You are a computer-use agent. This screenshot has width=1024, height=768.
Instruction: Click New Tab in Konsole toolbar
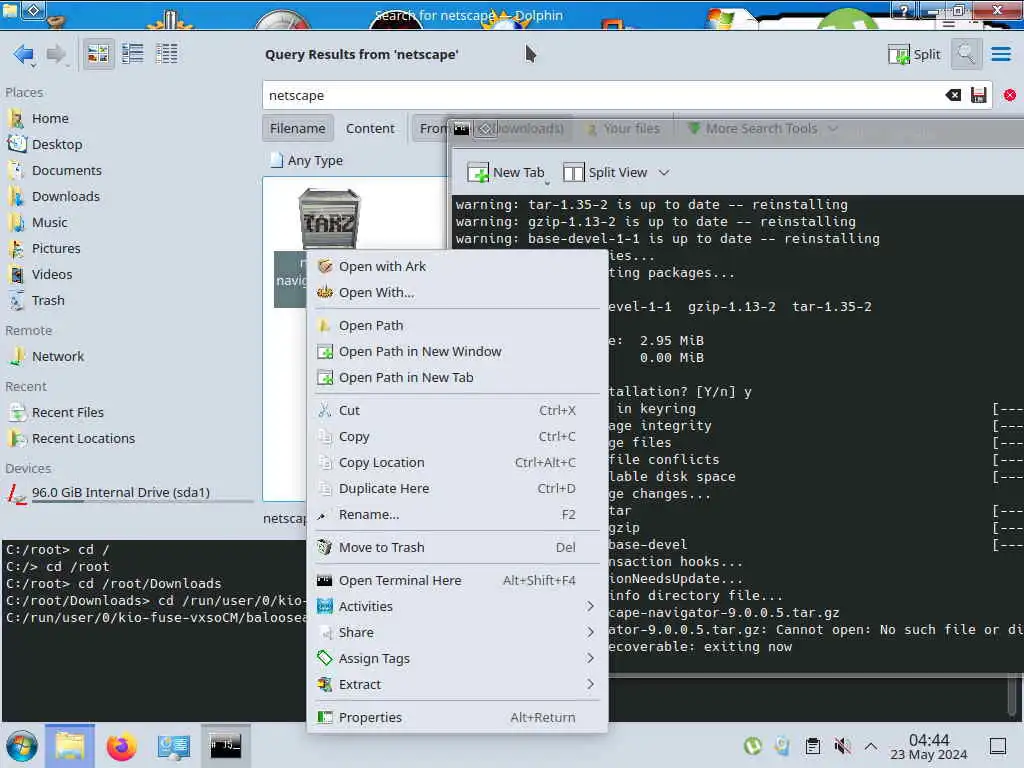[506, 172]
